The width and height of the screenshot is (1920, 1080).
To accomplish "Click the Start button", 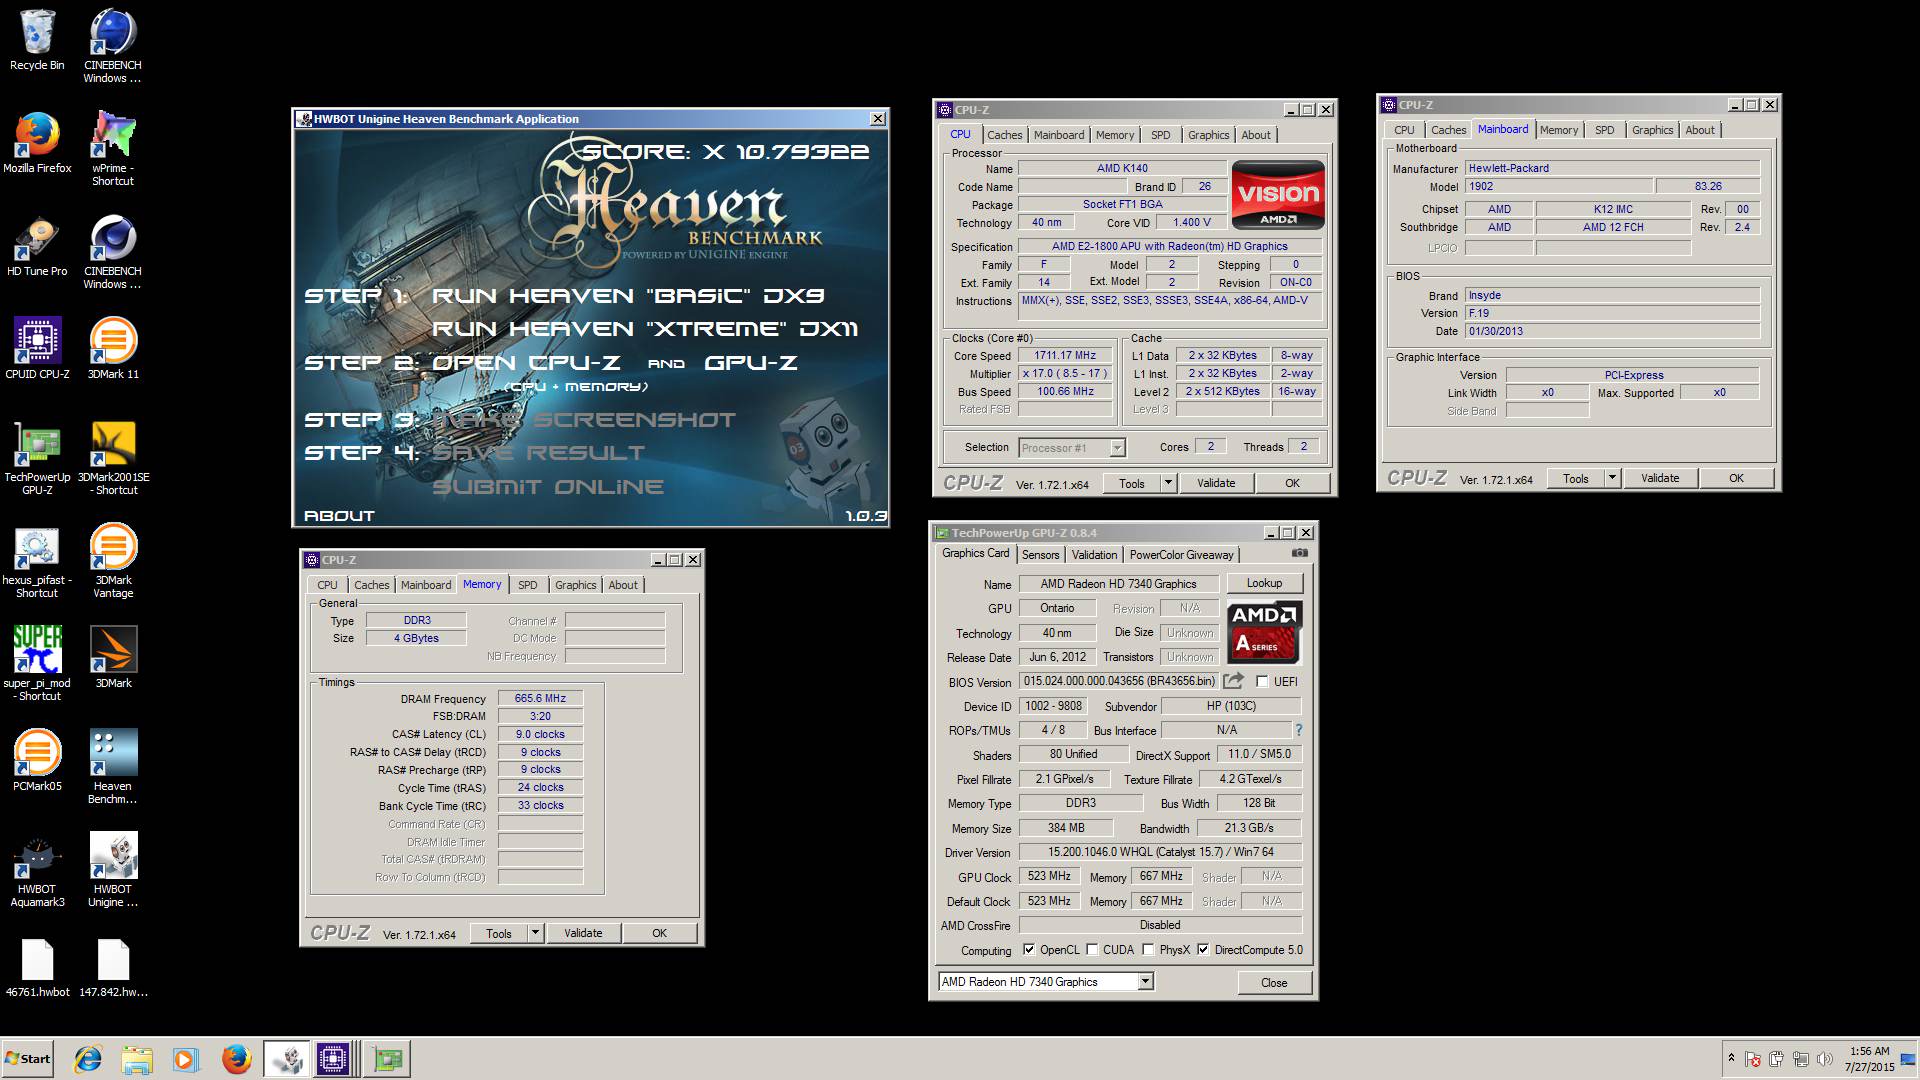I will pyautogui.click(x=28, y=1059).
